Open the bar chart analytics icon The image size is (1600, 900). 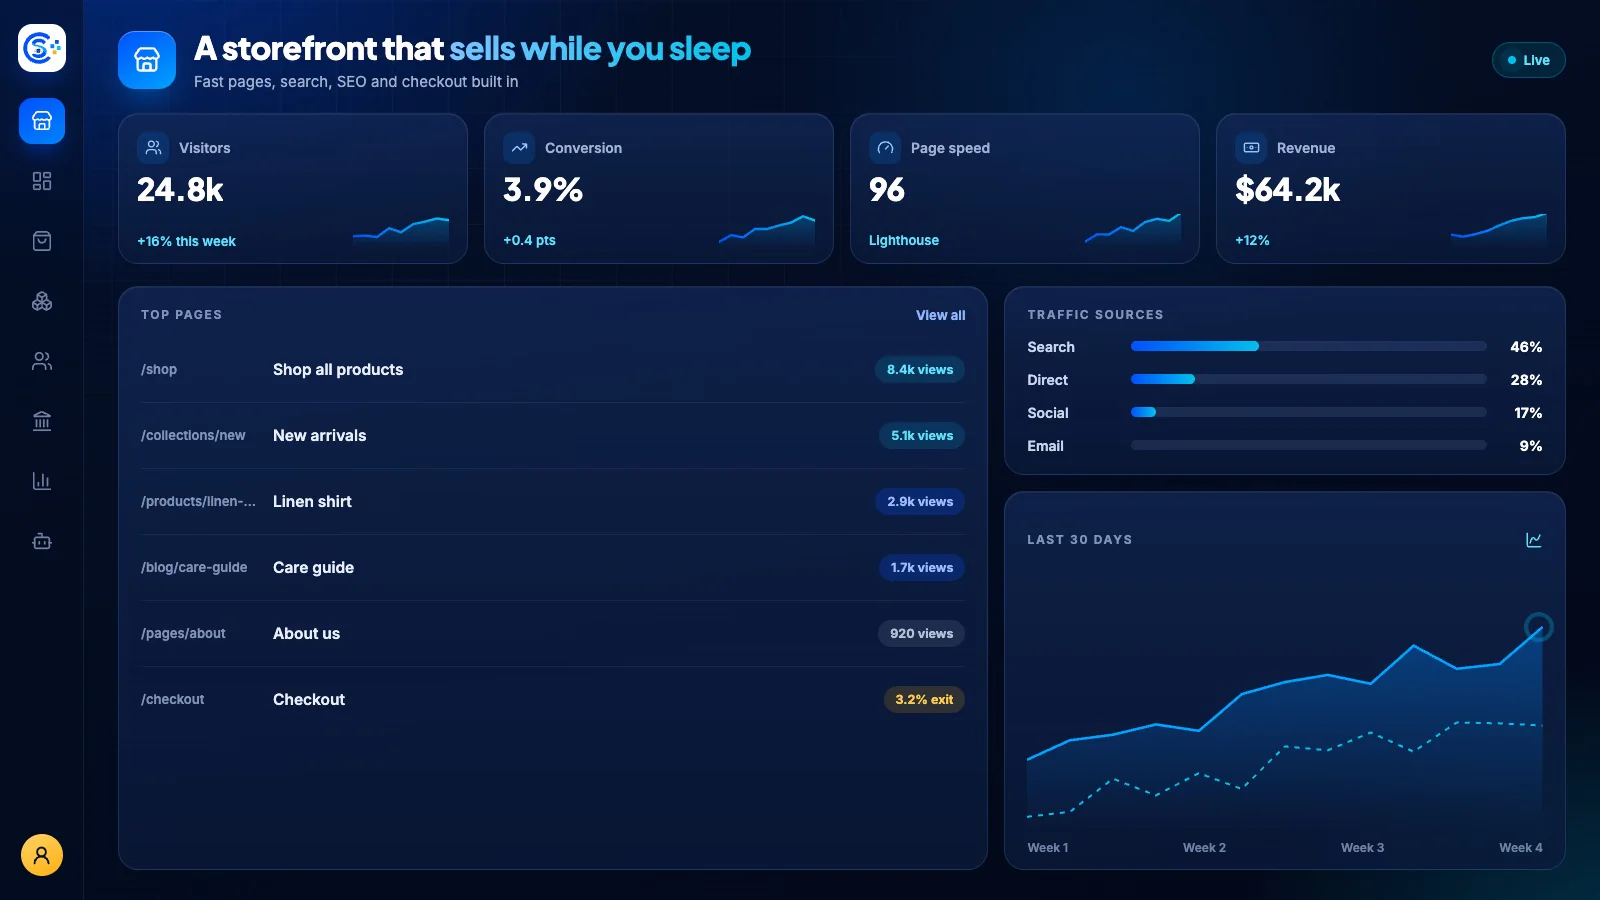pyautogui.click(x=42, y=481)
